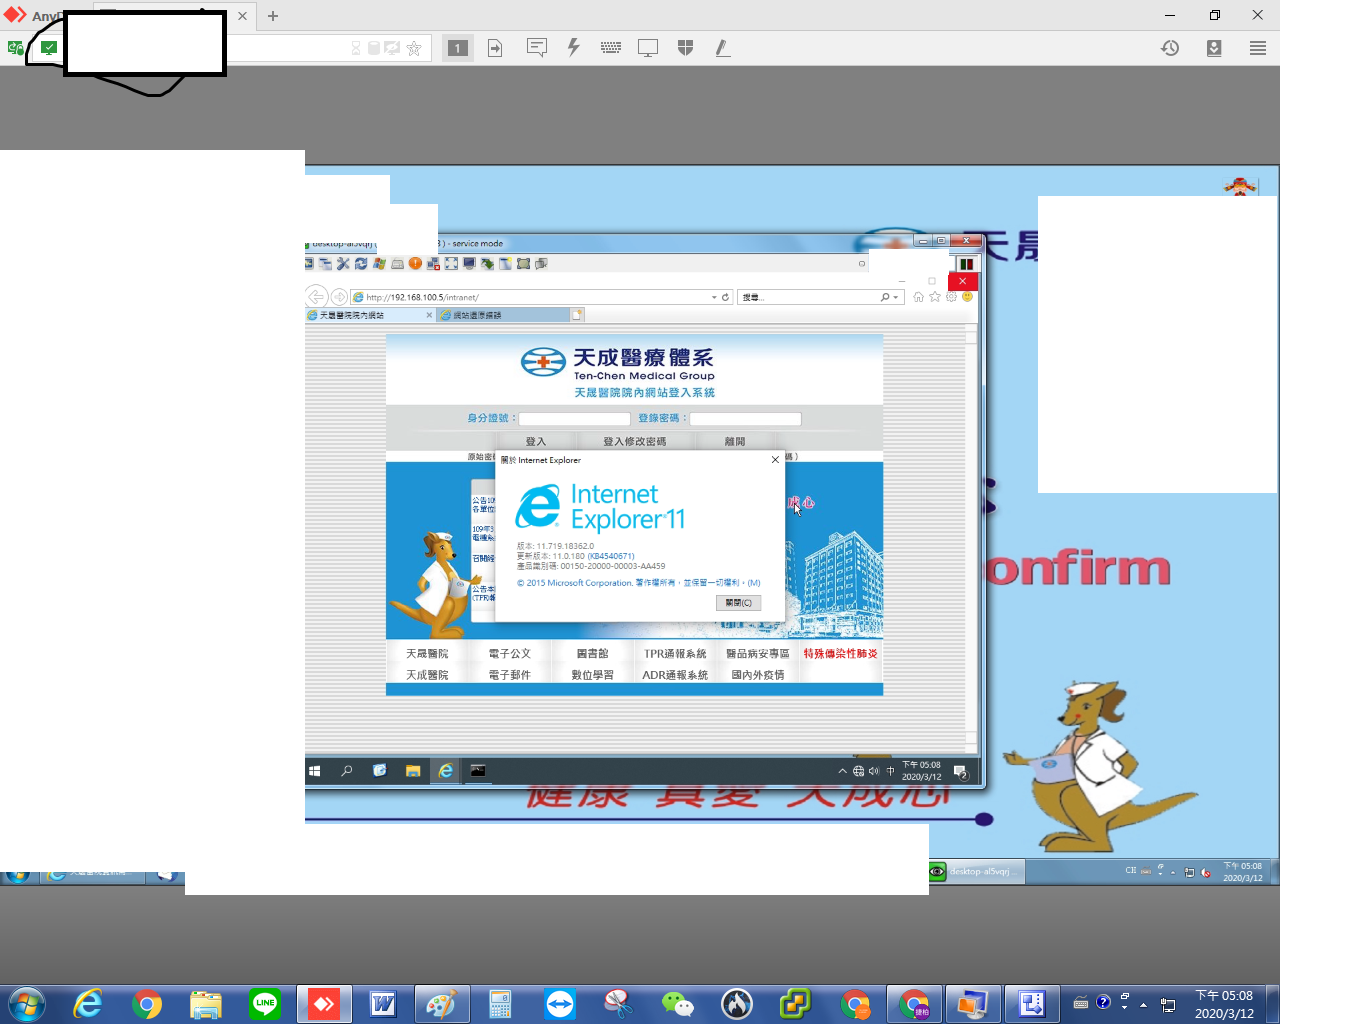Open new IE tab button
Screen dimensions: 1365x1024
pos(577,315)
